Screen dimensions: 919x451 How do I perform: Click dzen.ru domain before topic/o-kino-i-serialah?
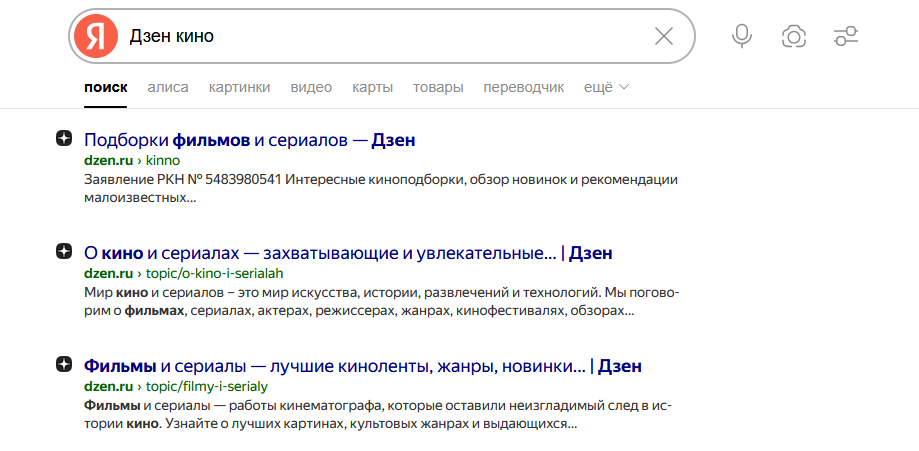(108, 273)
